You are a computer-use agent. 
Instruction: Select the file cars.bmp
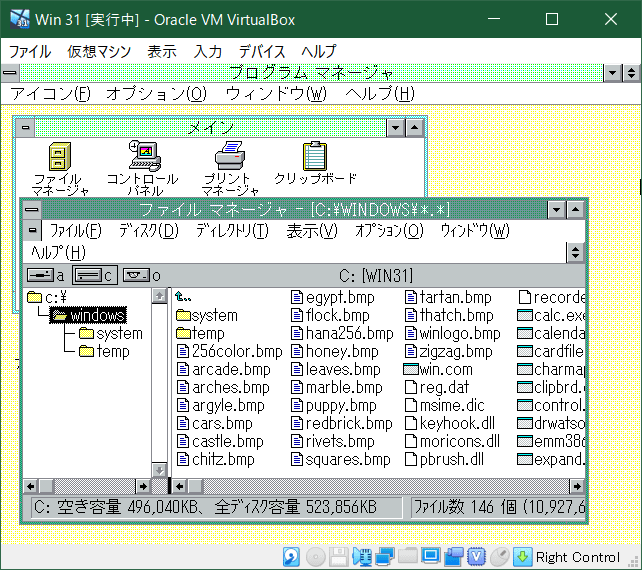click(215, 423)
